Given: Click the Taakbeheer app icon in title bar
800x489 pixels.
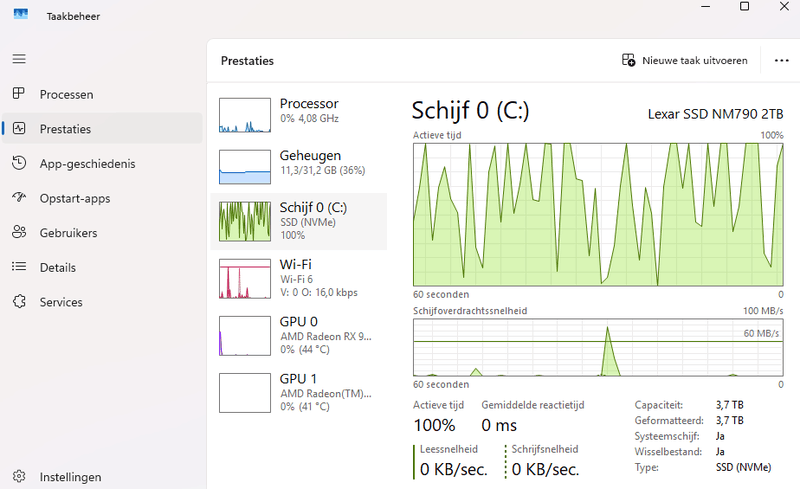Looking at the screenshot, I should [21, 16].
